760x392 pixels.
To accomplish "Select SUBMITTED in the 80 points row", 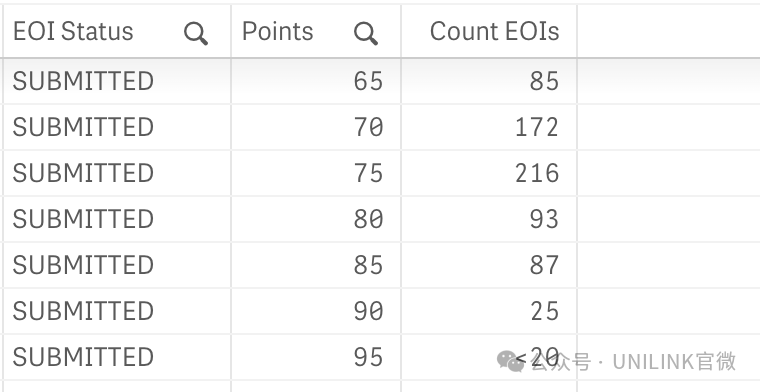I will 83,219.
